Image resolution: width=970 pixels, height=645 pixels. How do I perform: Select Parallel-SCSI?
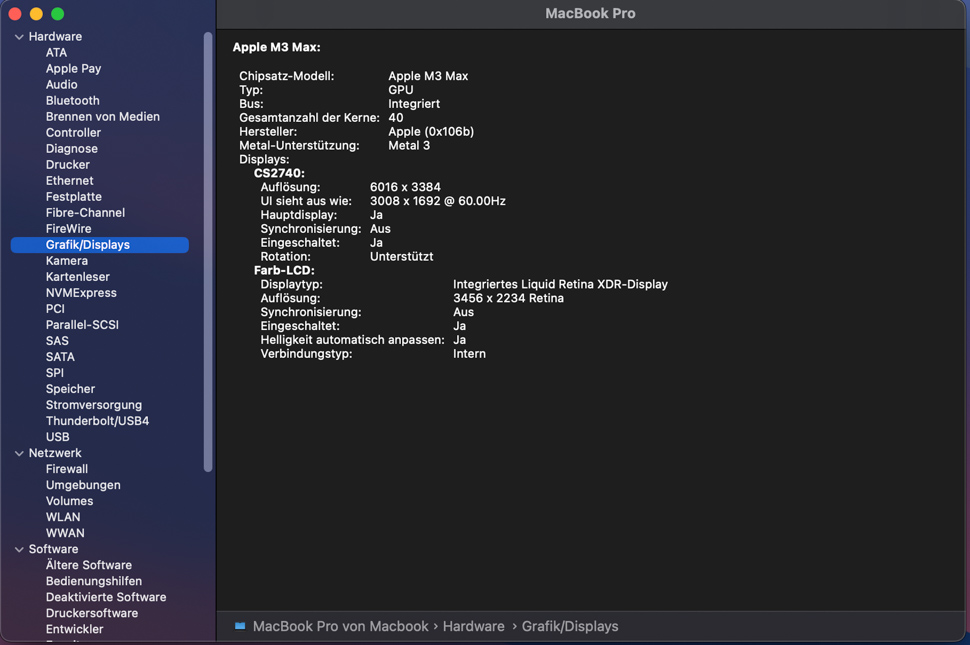point(82,325)
